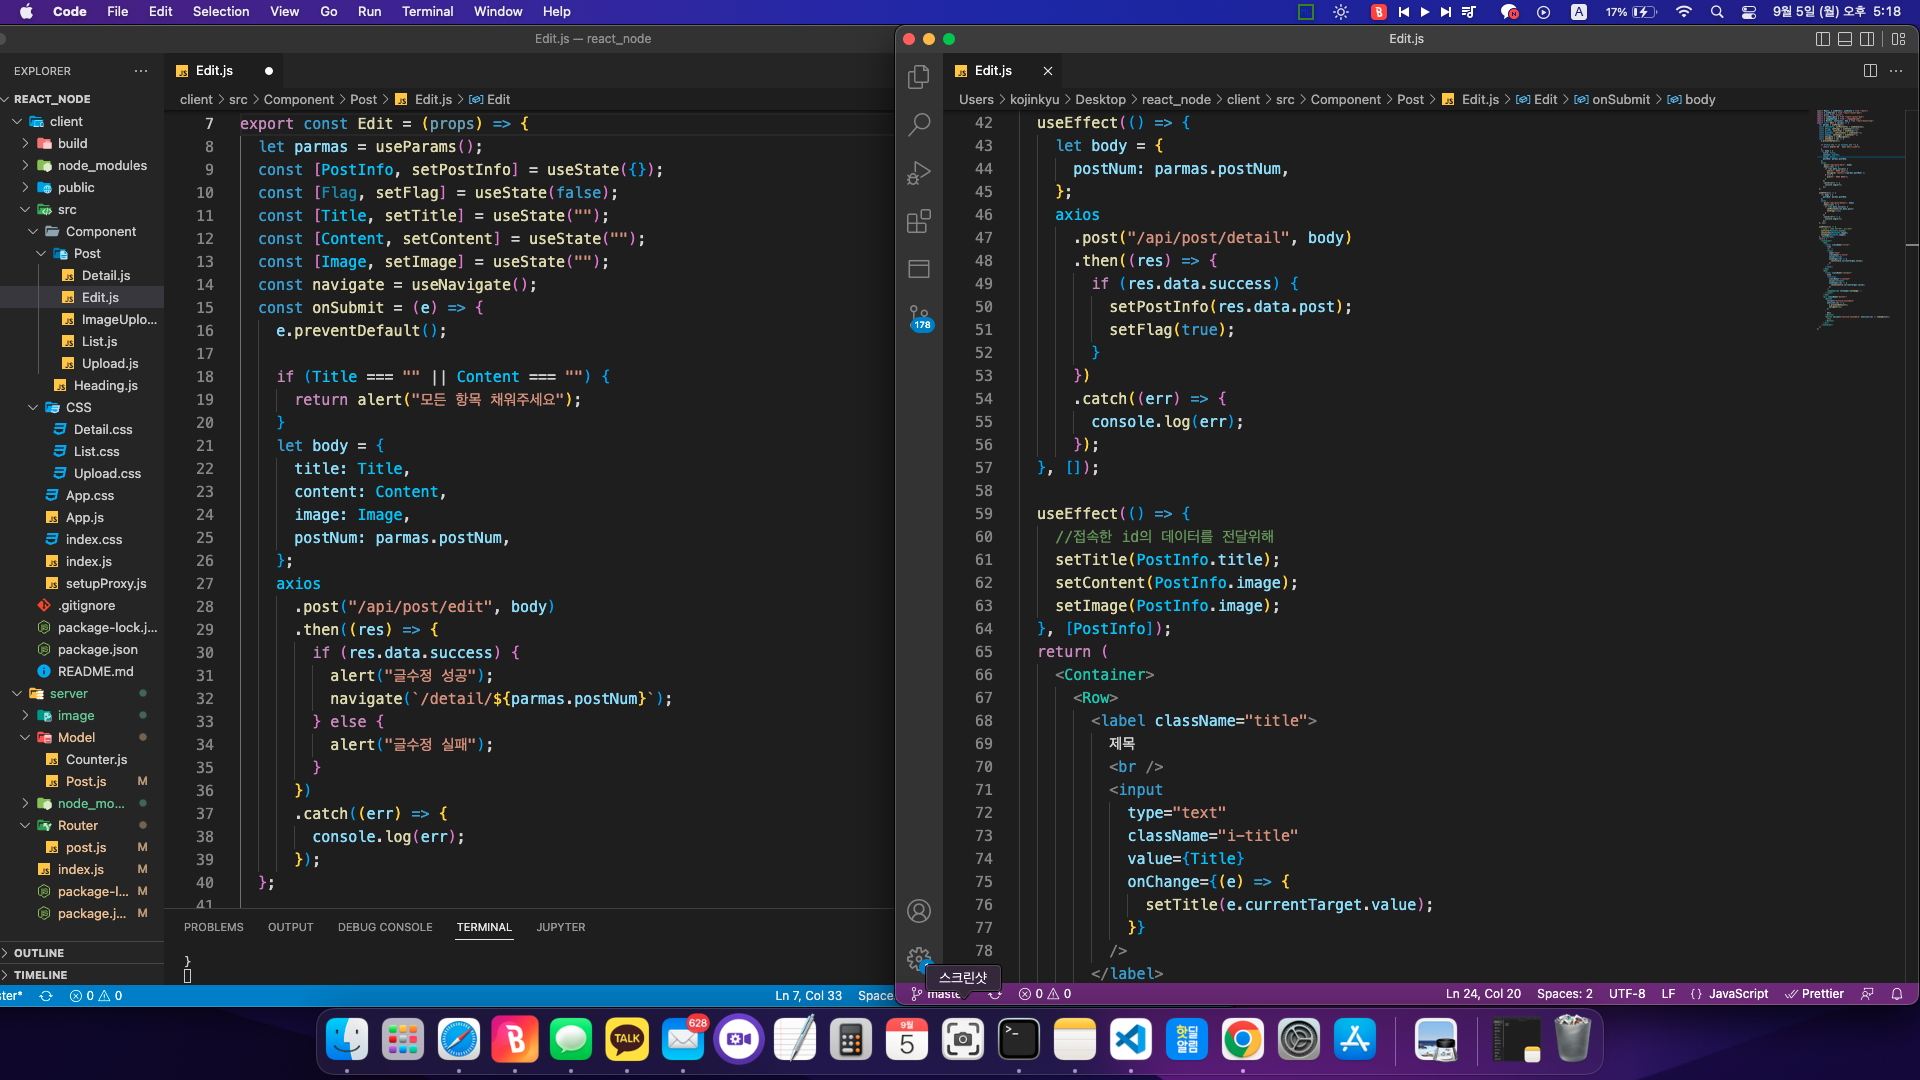Expand the OUTLINE section
Screen dimensions: 1920x1080
tap(38, 953)
